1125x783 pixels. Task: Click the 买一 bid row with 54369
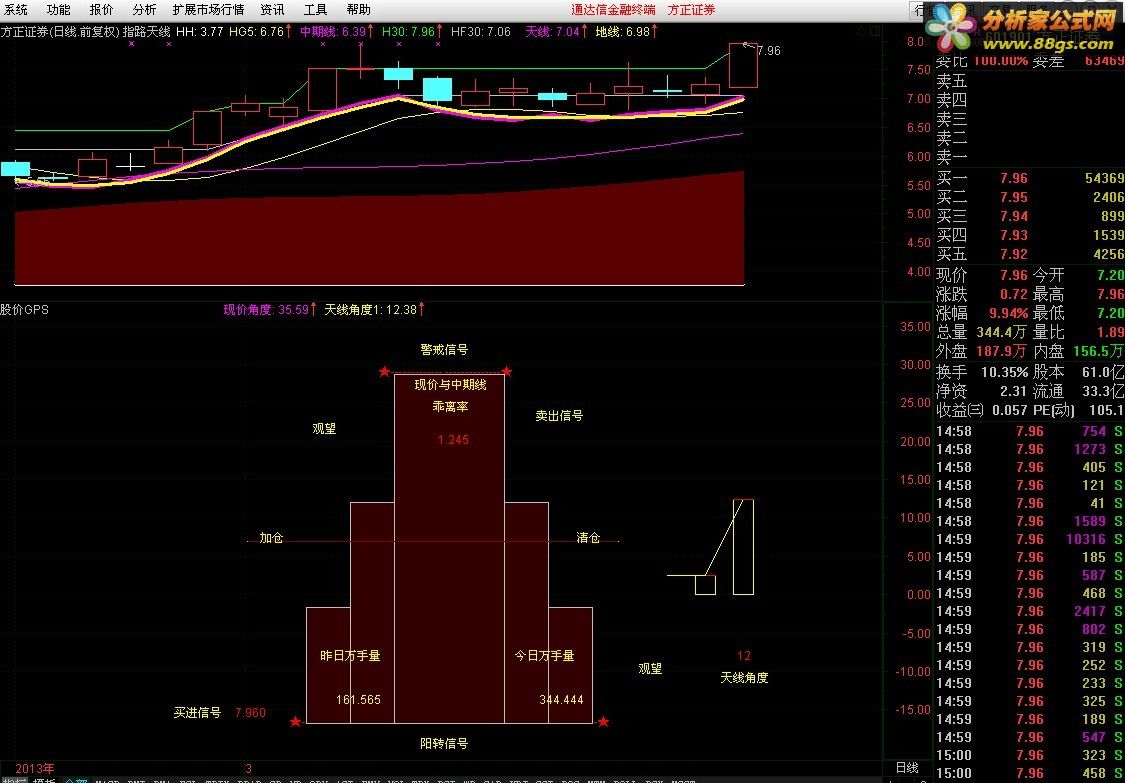pyautogui.click(x=1030, y=178)
